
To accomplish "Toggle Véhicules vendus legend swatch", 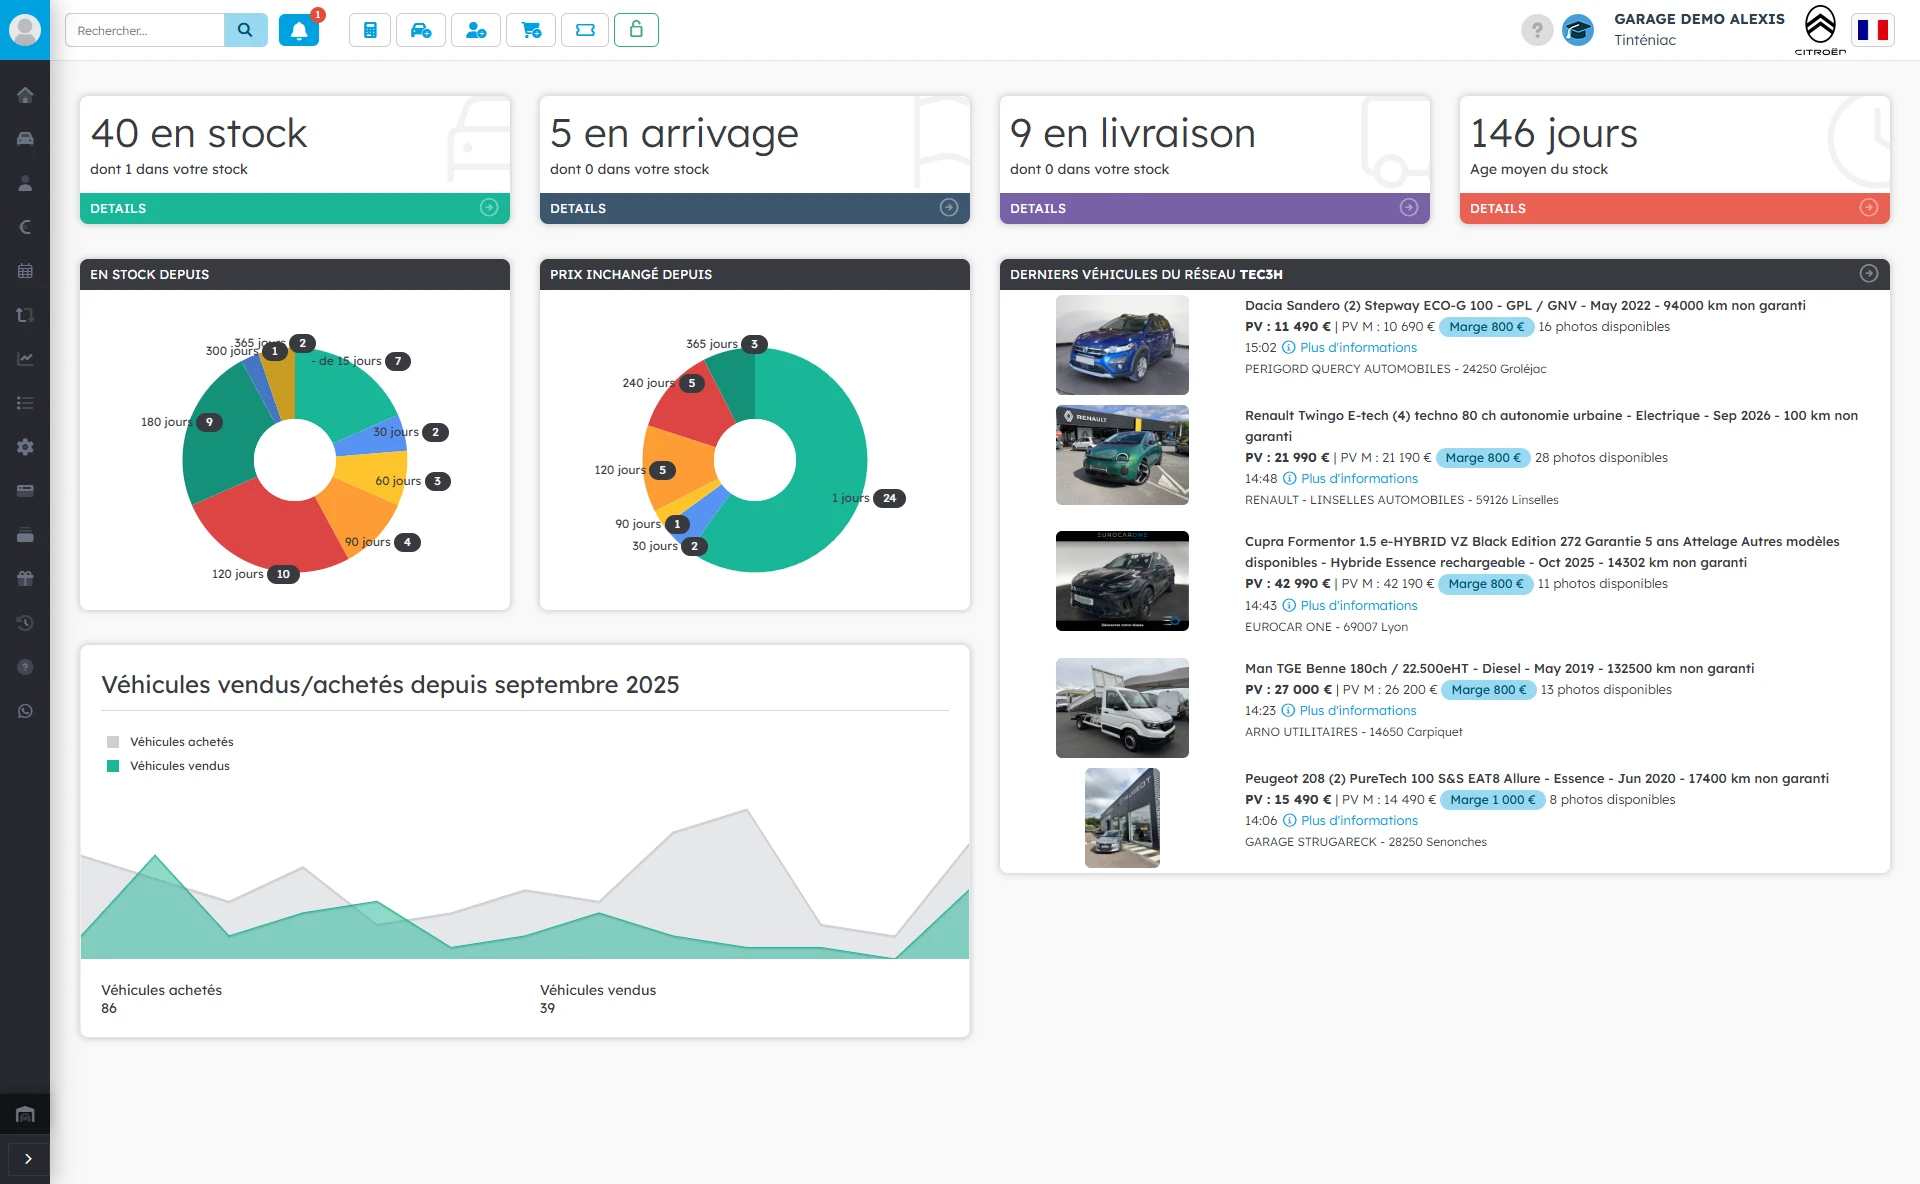I will pyautogui.click(x=113, y=766).
